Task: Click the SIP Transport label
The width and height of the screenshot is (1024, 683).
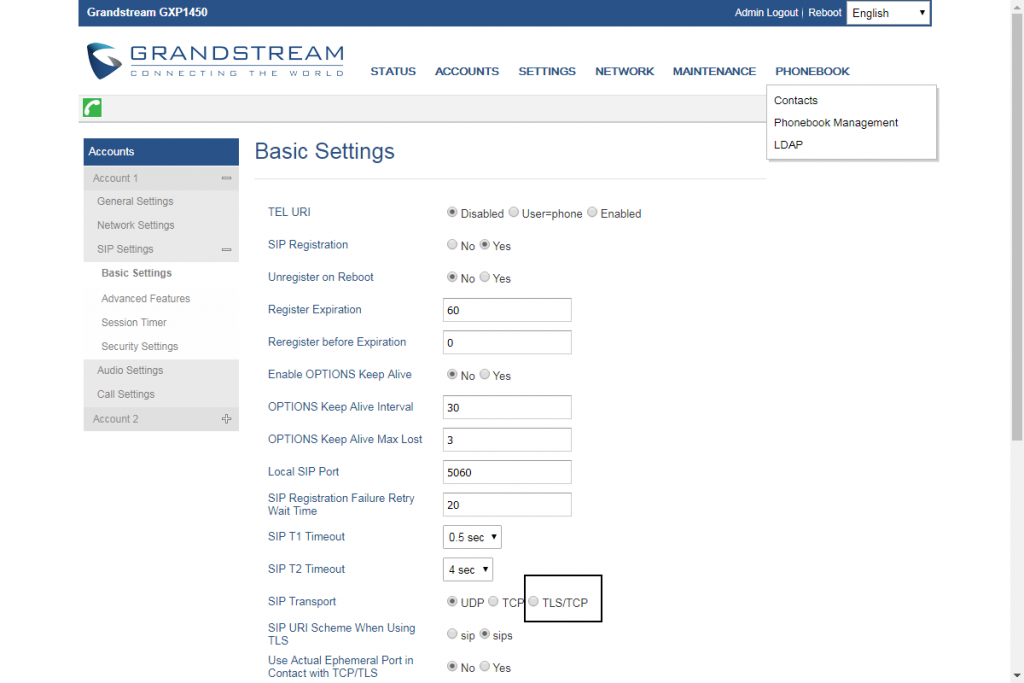Action: [x=302, y=601]
